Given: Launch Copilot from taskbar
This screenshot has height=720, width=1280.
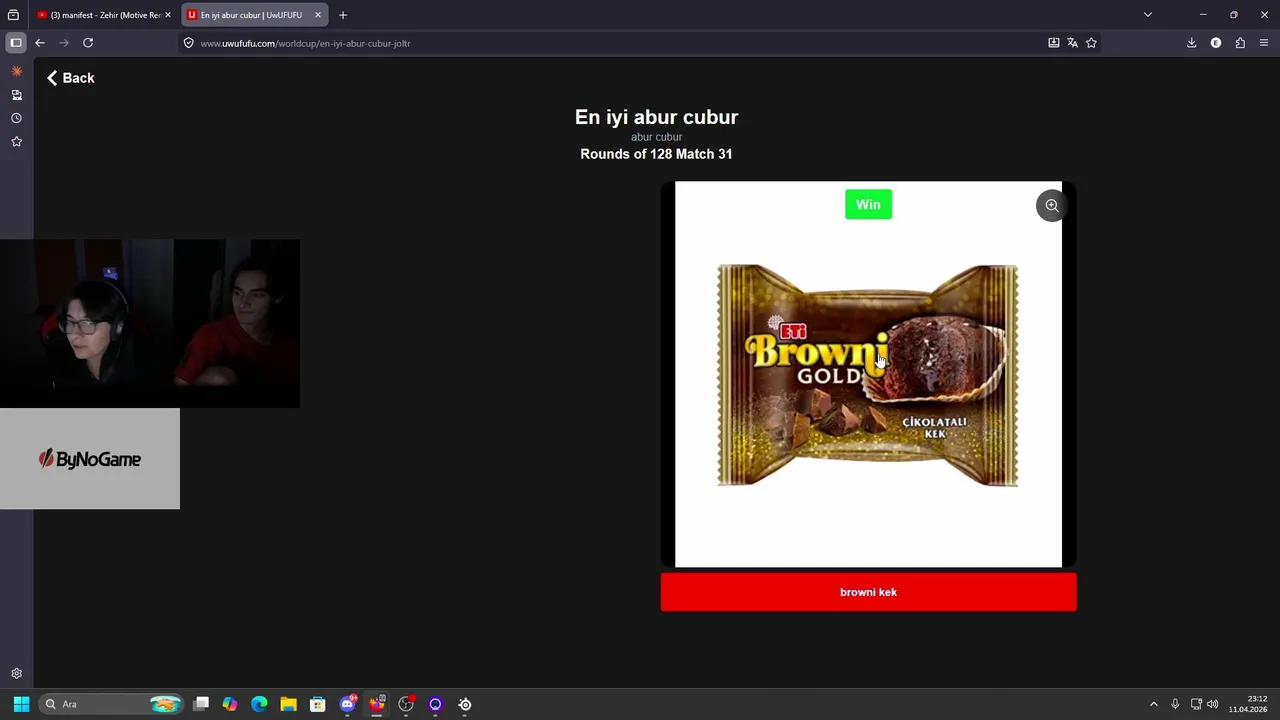Looking at the screenshot, I should (x=230, y=704).
